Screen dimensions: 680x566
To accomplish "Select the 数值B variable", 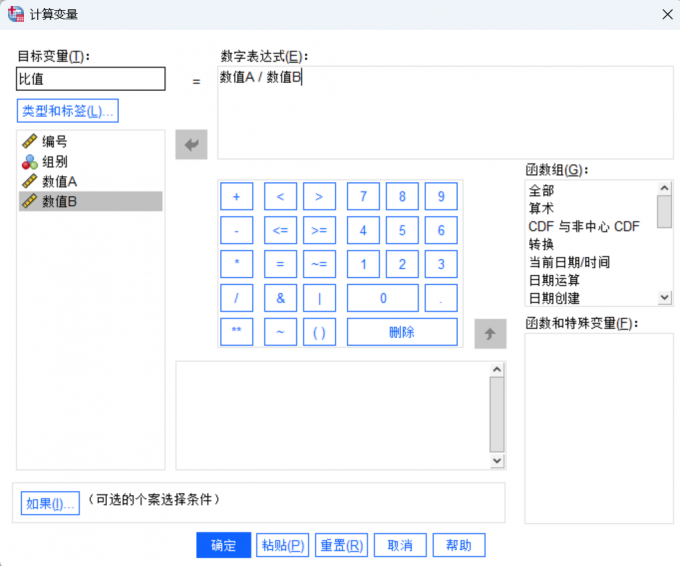I will click(x=91, y=201).
